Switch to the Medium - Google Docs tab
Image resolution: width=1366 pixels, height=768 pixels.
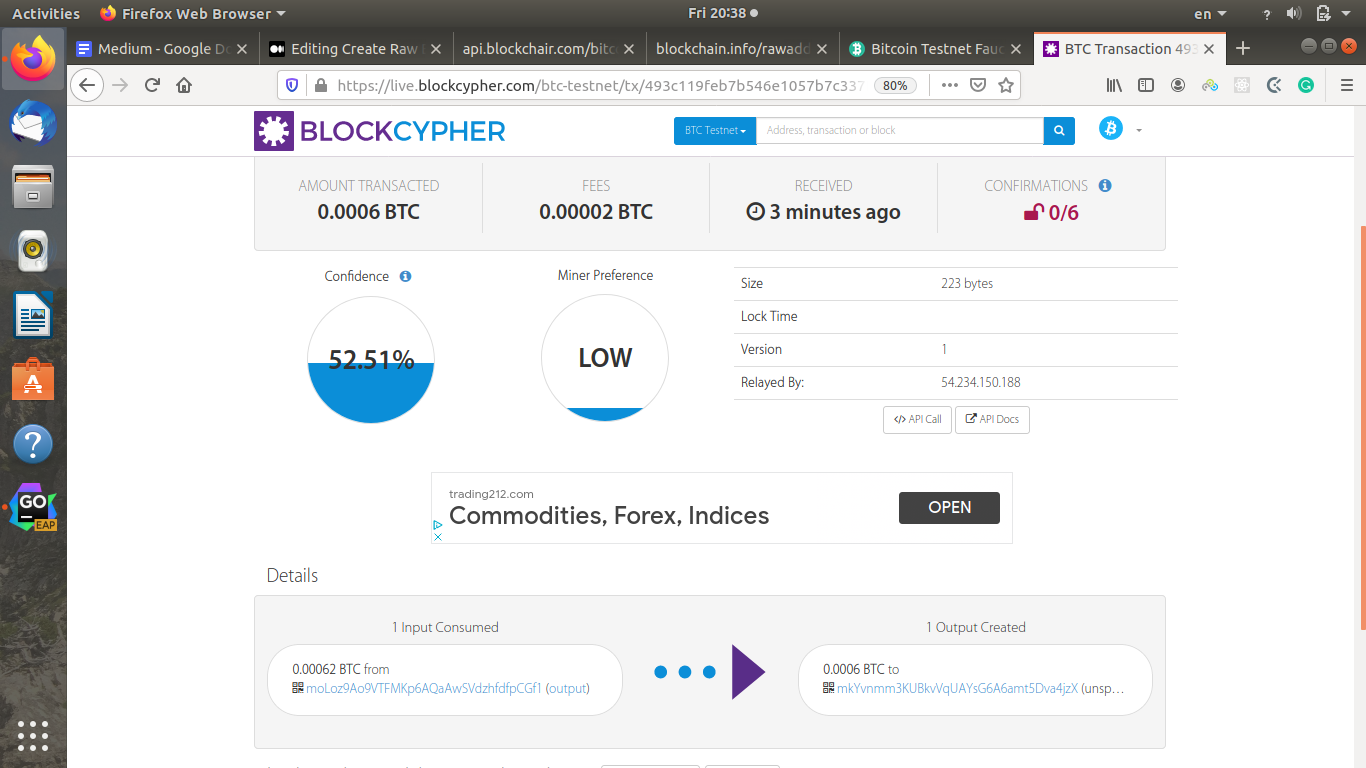[x=153, y=49]
